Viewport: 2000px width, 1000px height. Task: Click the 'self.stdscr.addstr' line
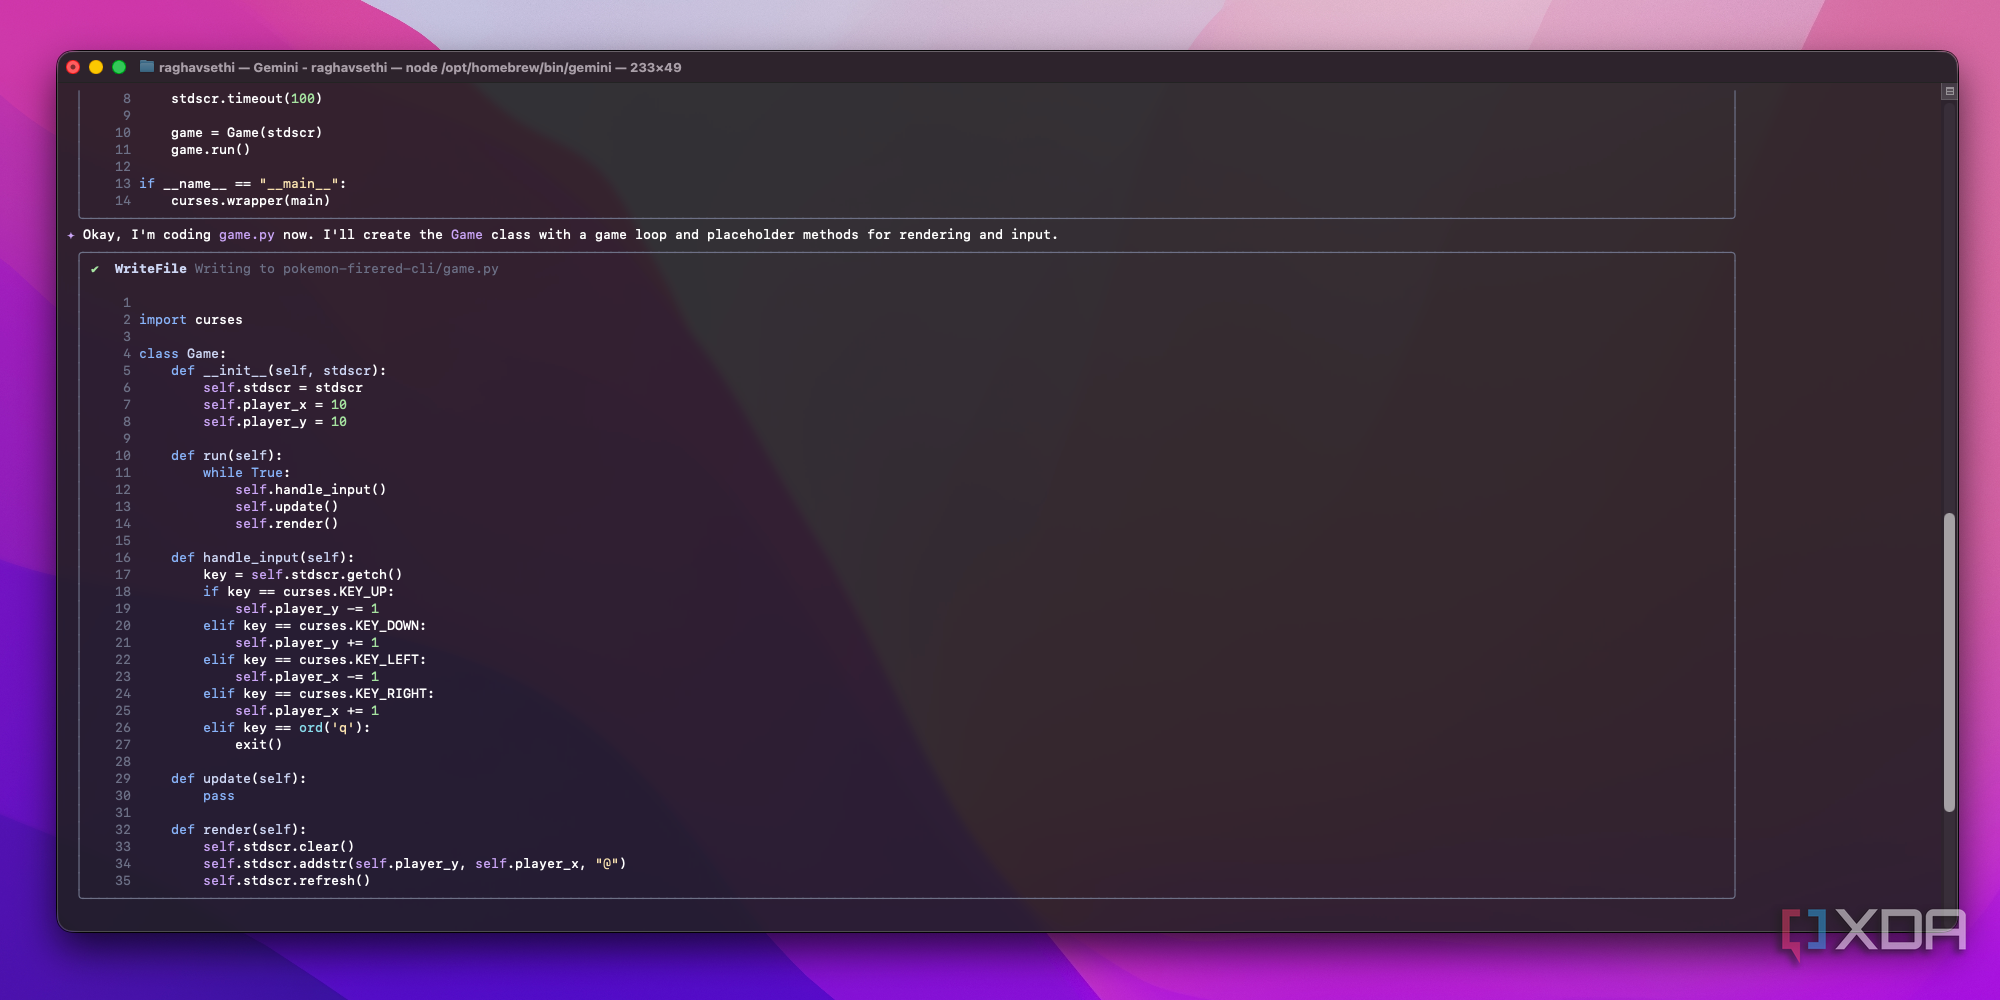click(415, 864)
